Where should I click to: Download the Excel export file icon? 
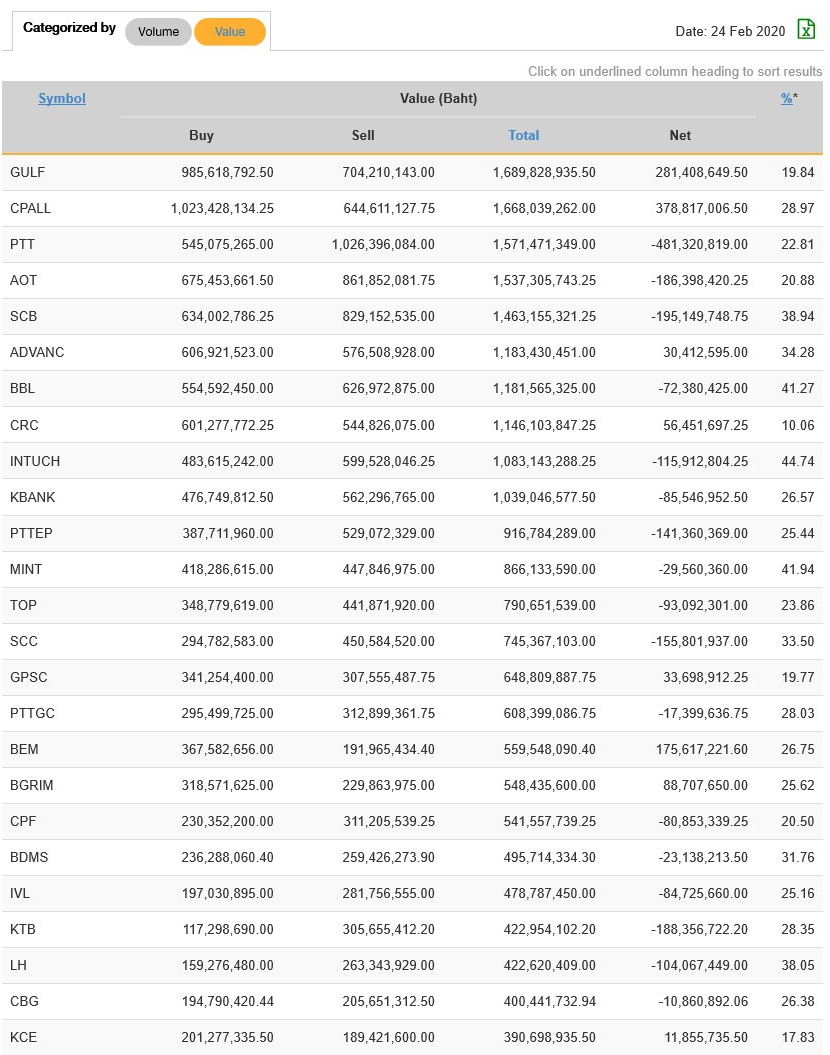pos(806,29)
